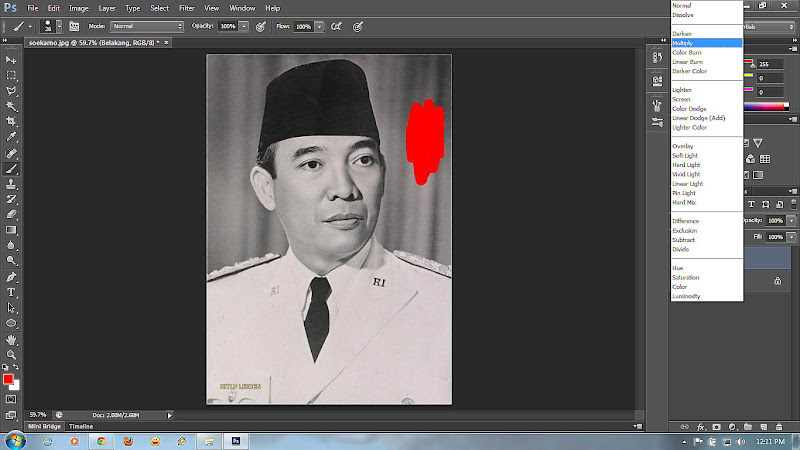Reset default foreground and background colors

(x=5, y=367)
